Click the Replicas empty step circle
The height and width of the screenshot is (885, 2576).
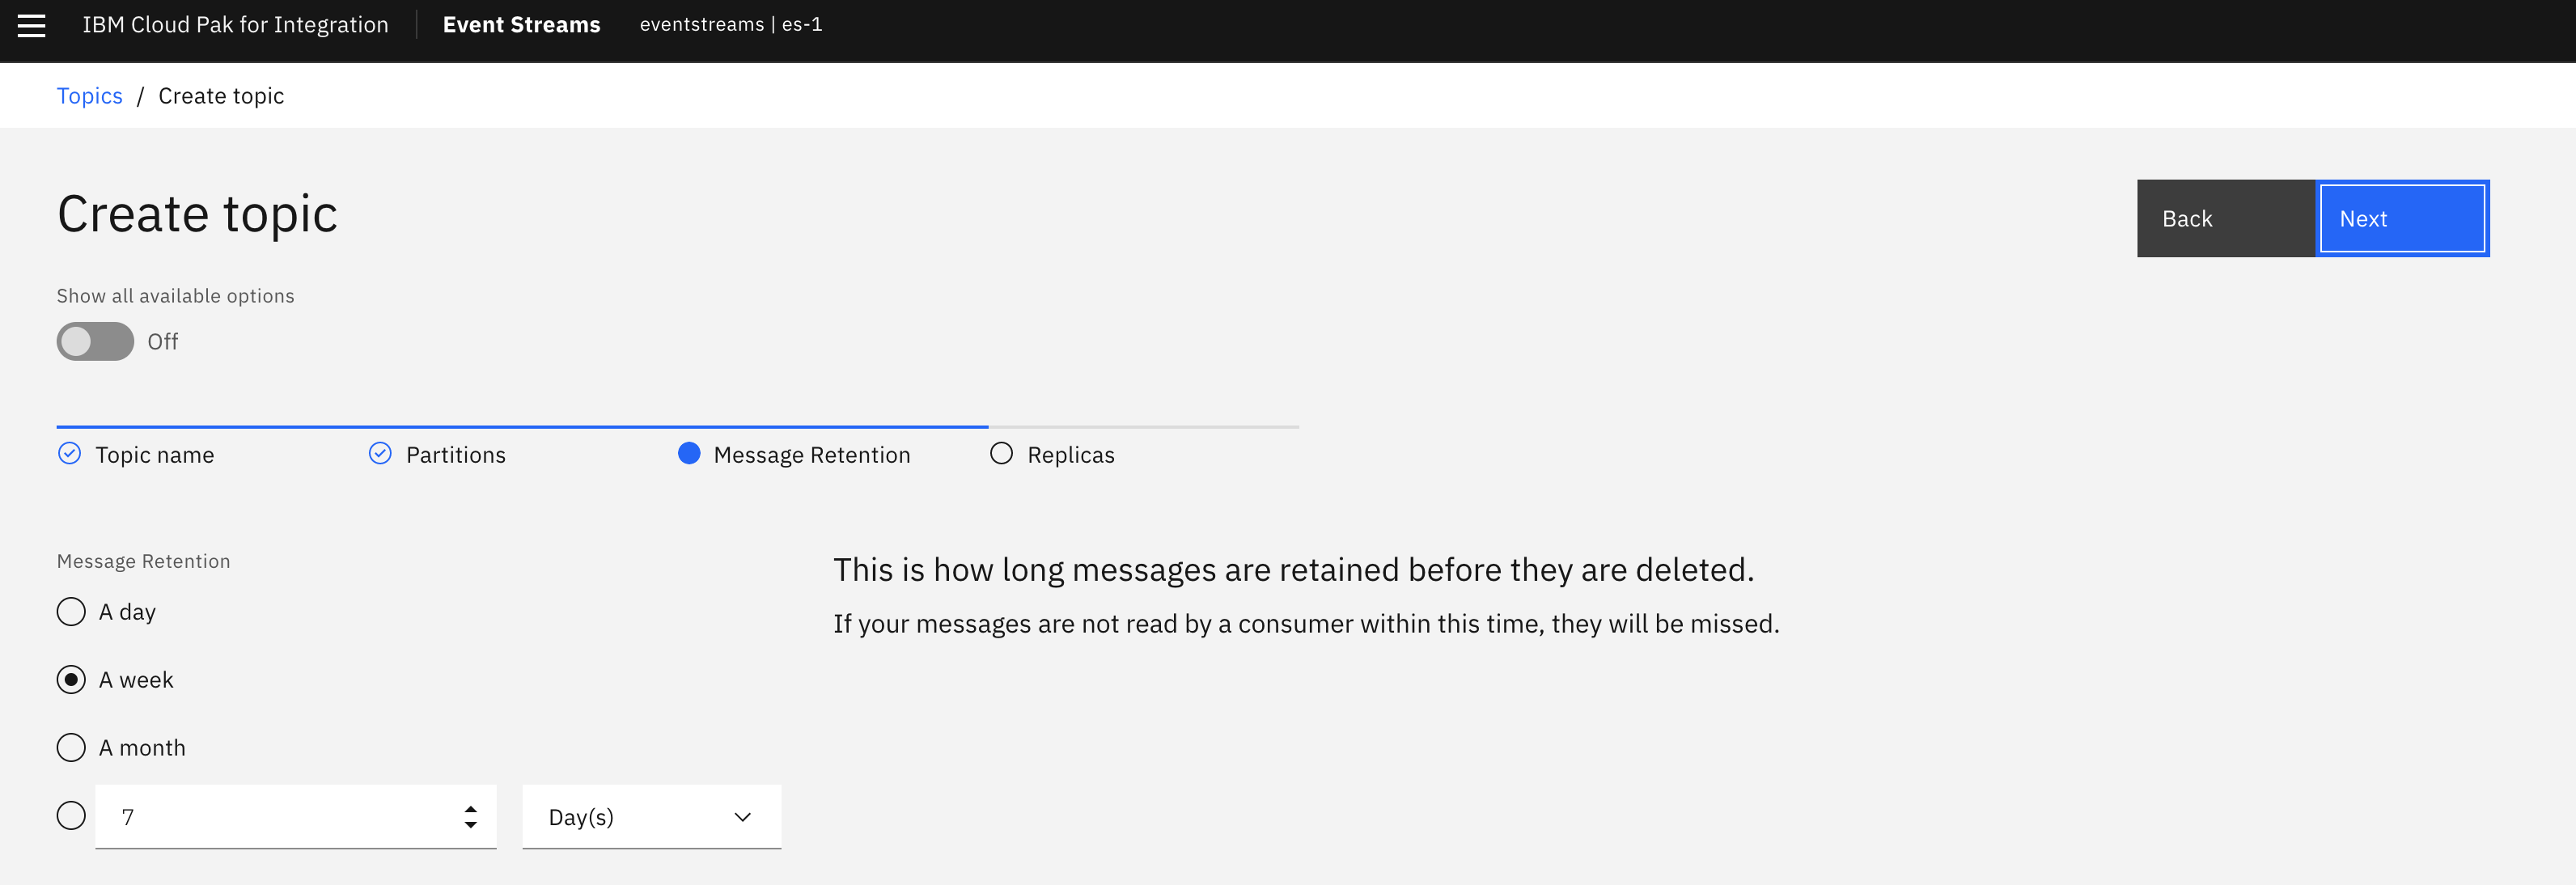(x=1001, y=454)
